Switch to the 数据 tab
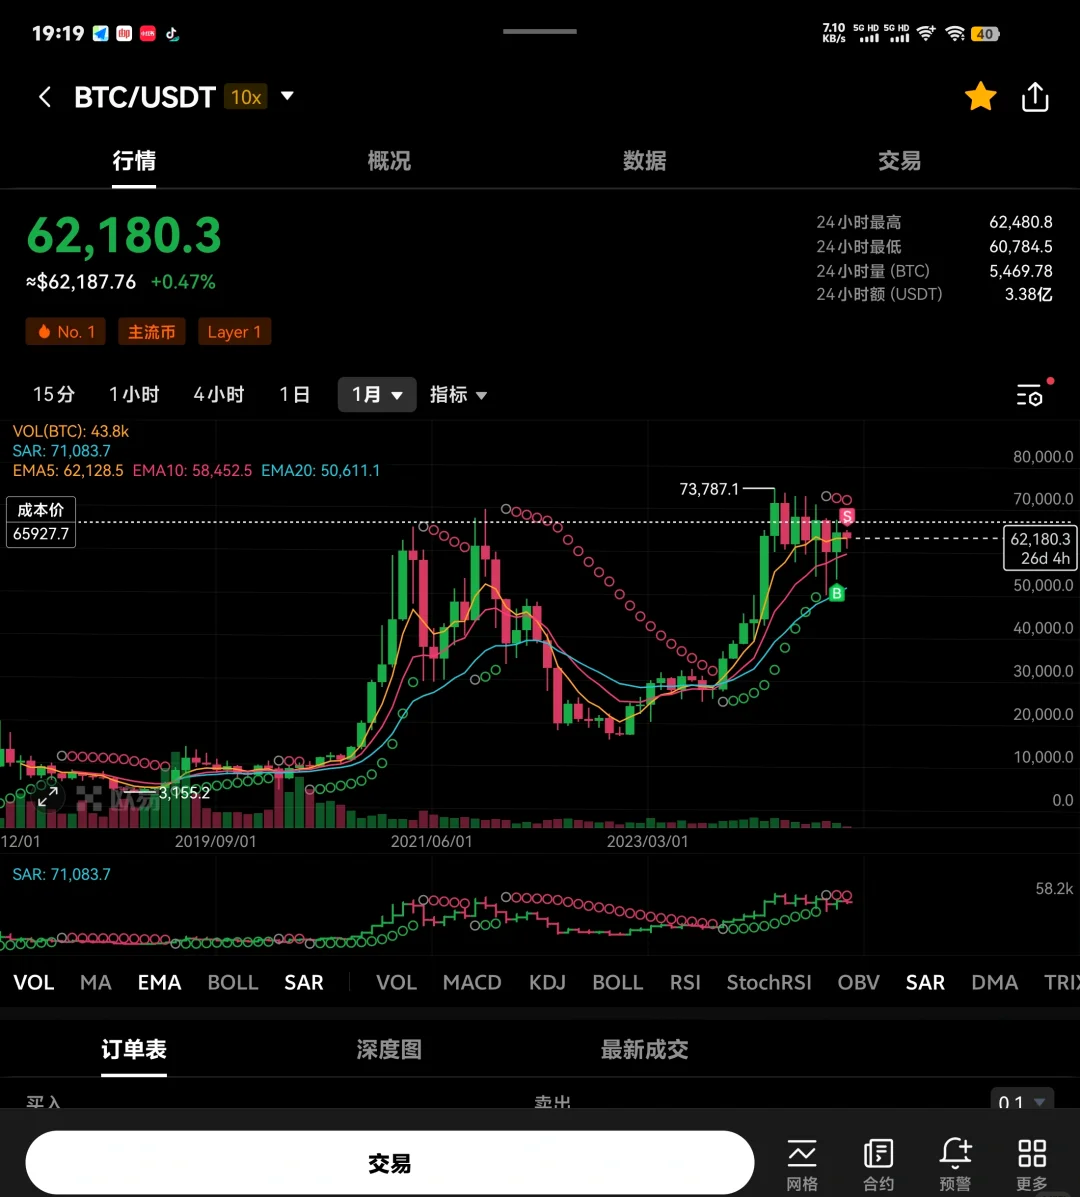The width and height of the screenshot is (1080, 1197). [644, 161]
